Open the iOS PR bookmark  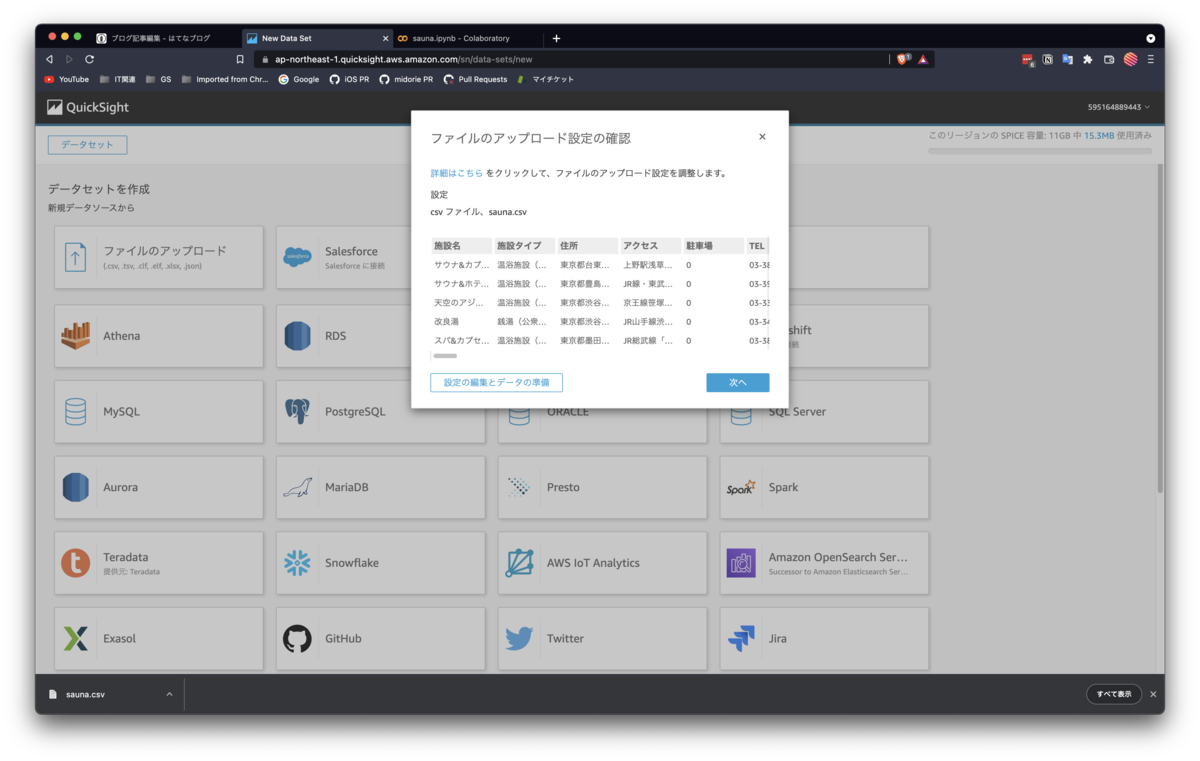point(349,79)
